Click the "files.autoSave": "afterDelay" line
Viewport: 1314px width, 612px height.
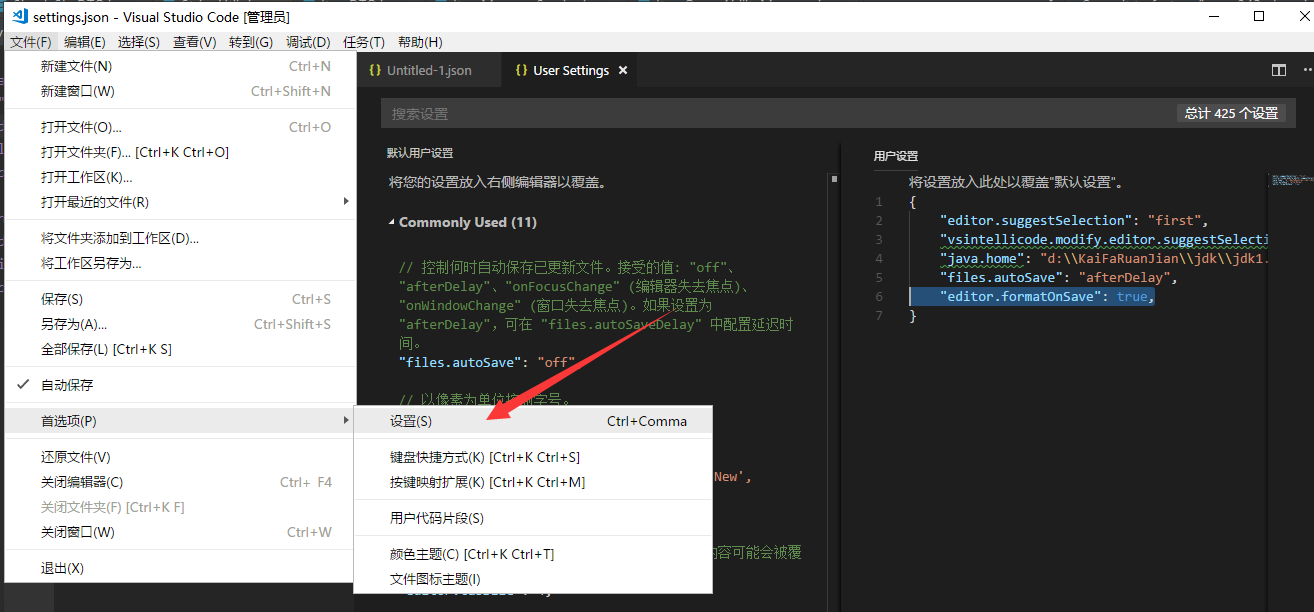pyautogui.click(x=1058, y=277)
